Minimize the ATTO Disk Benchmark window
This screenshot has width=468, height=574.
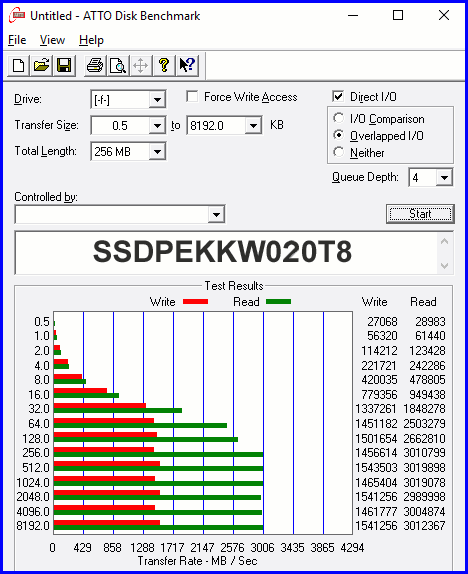(353, 15)
